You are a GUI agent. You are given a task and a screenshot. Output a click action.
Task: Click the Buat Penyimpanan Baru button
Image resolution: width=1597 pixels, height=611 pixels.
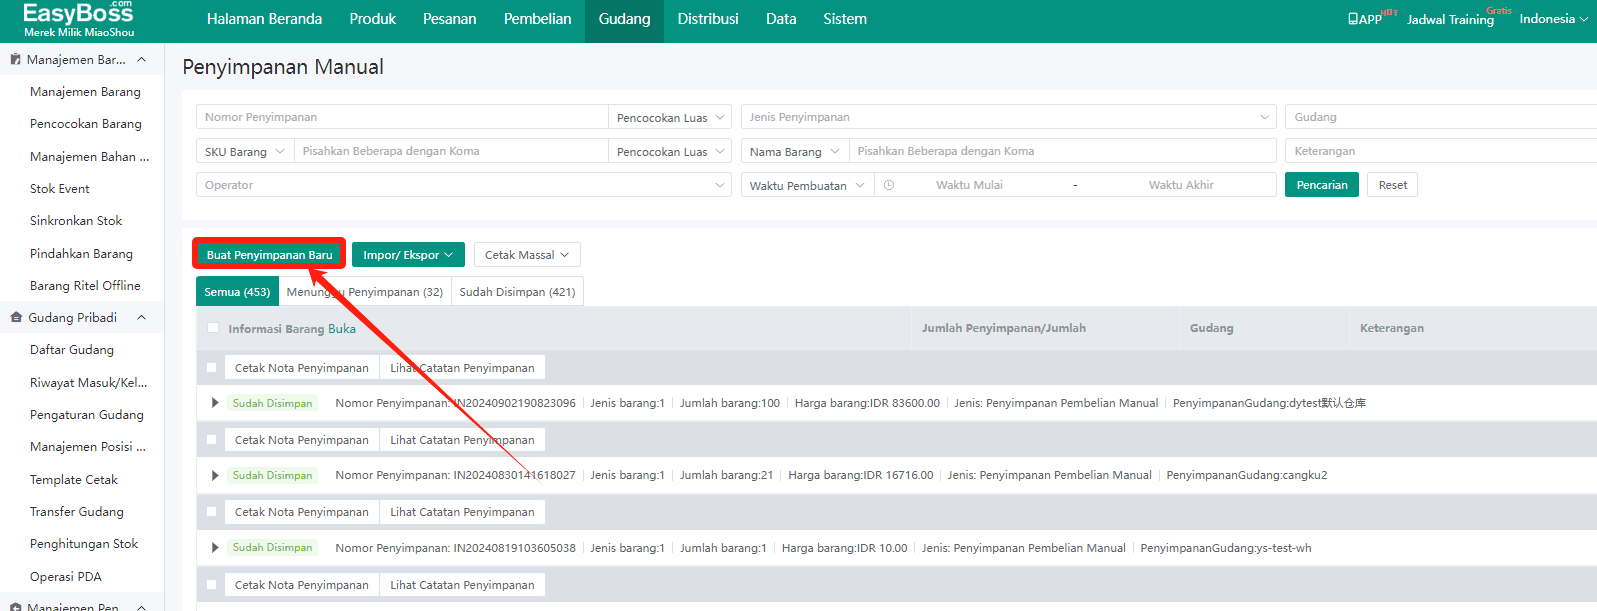coord(269,255)
